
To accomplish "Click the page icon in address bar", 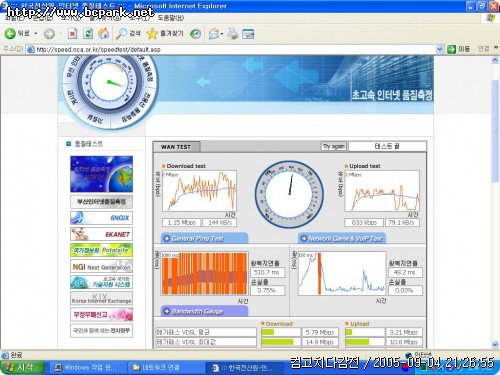I will (30, 50).
